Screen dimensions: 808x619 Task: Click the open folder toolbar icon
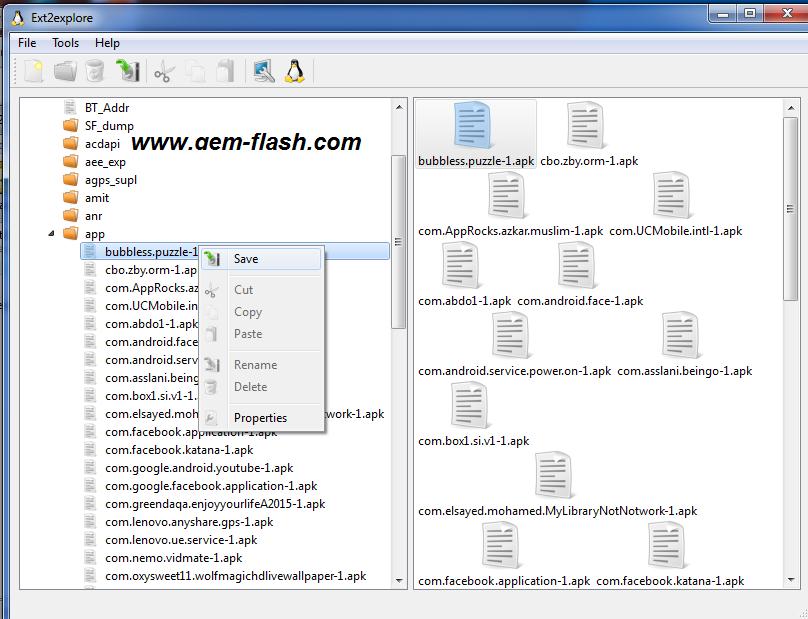pos(65,71)
